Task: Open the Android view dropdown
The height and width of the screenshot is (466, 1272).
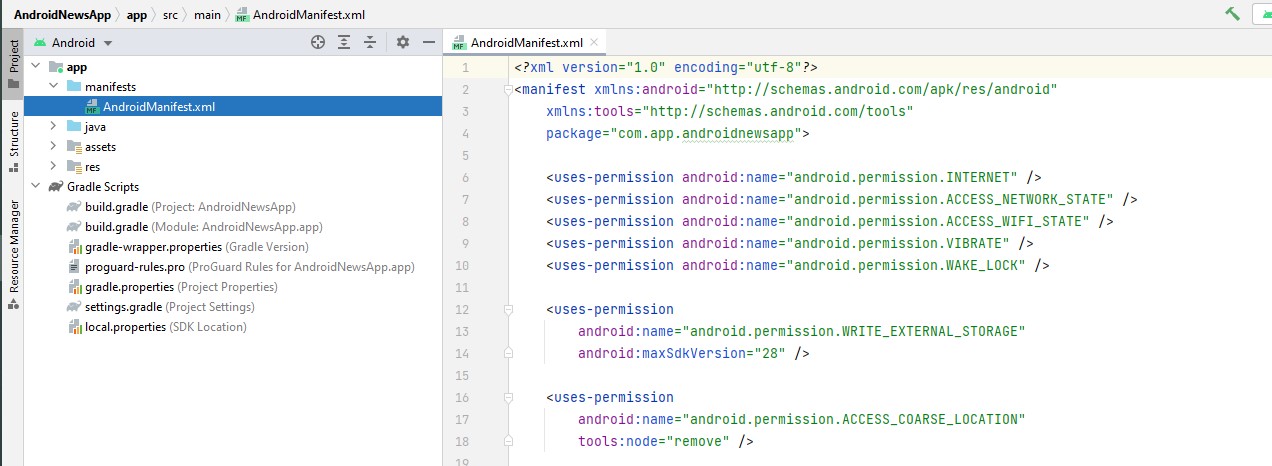Action: point(74,43)
